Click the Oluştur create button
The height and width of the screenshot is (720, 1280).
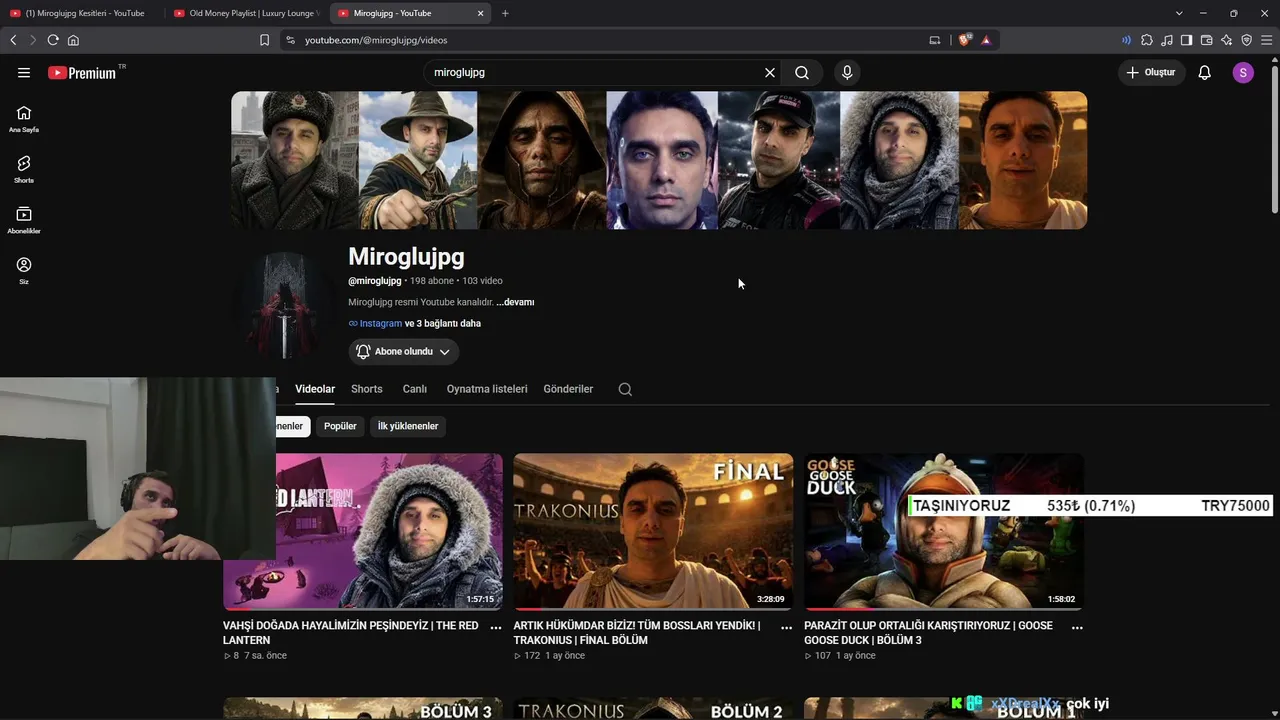pos(1151,73)
